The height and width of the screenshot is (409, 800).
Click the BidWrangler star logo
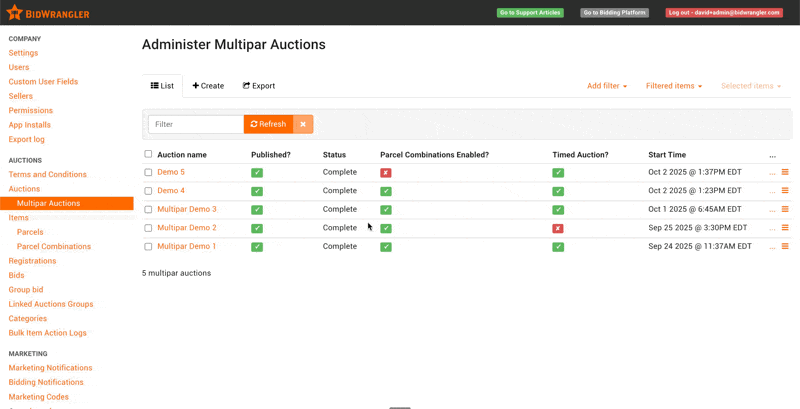(15, 13)
